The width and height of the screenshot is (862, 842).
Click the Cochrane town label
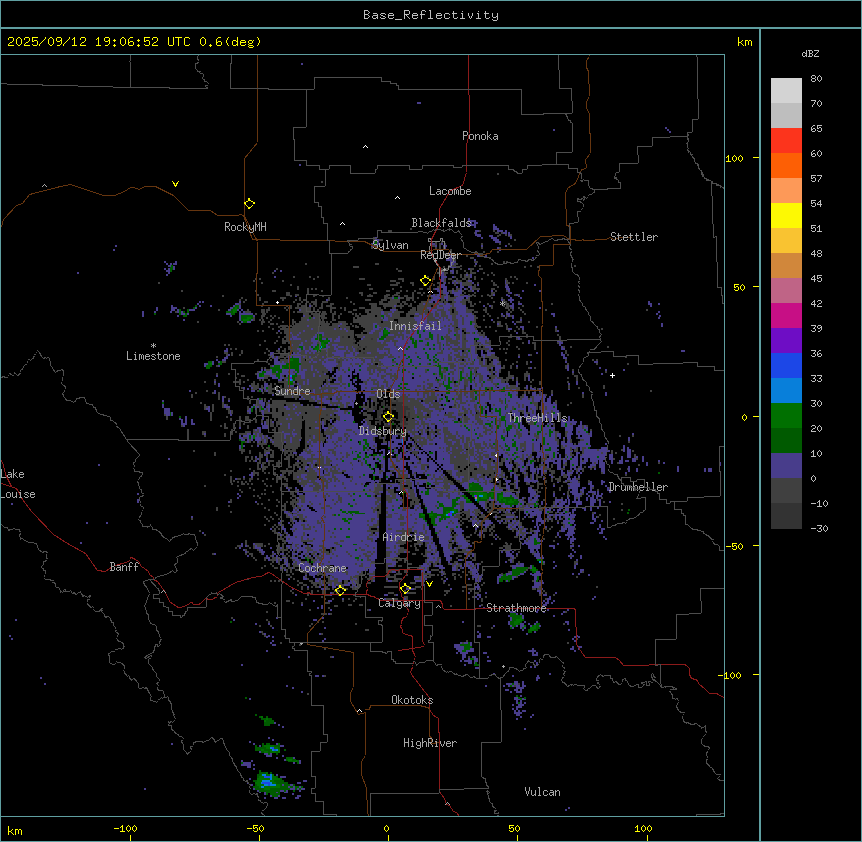click(x=322, y=568)
